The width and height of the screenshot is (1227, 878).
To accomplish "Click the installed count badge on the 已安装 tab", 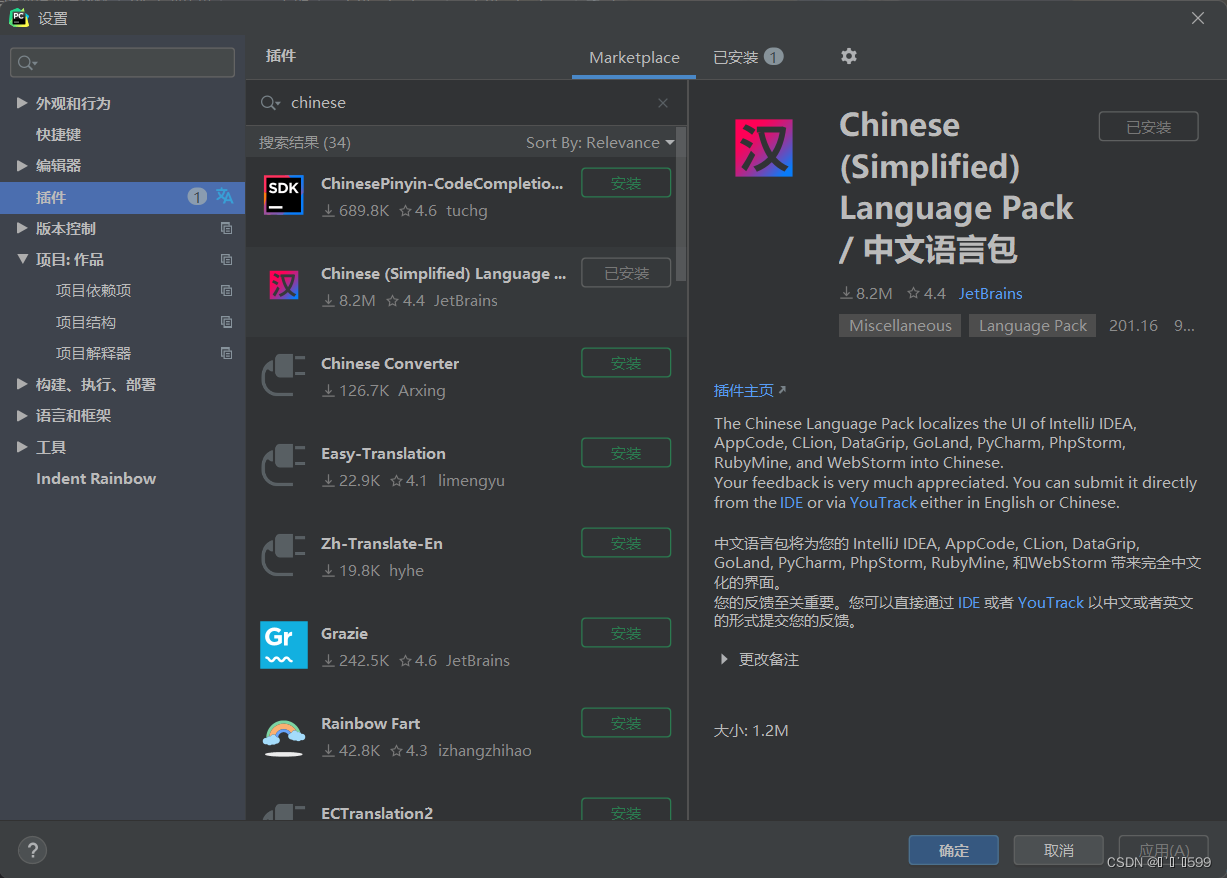I will 773,57.
